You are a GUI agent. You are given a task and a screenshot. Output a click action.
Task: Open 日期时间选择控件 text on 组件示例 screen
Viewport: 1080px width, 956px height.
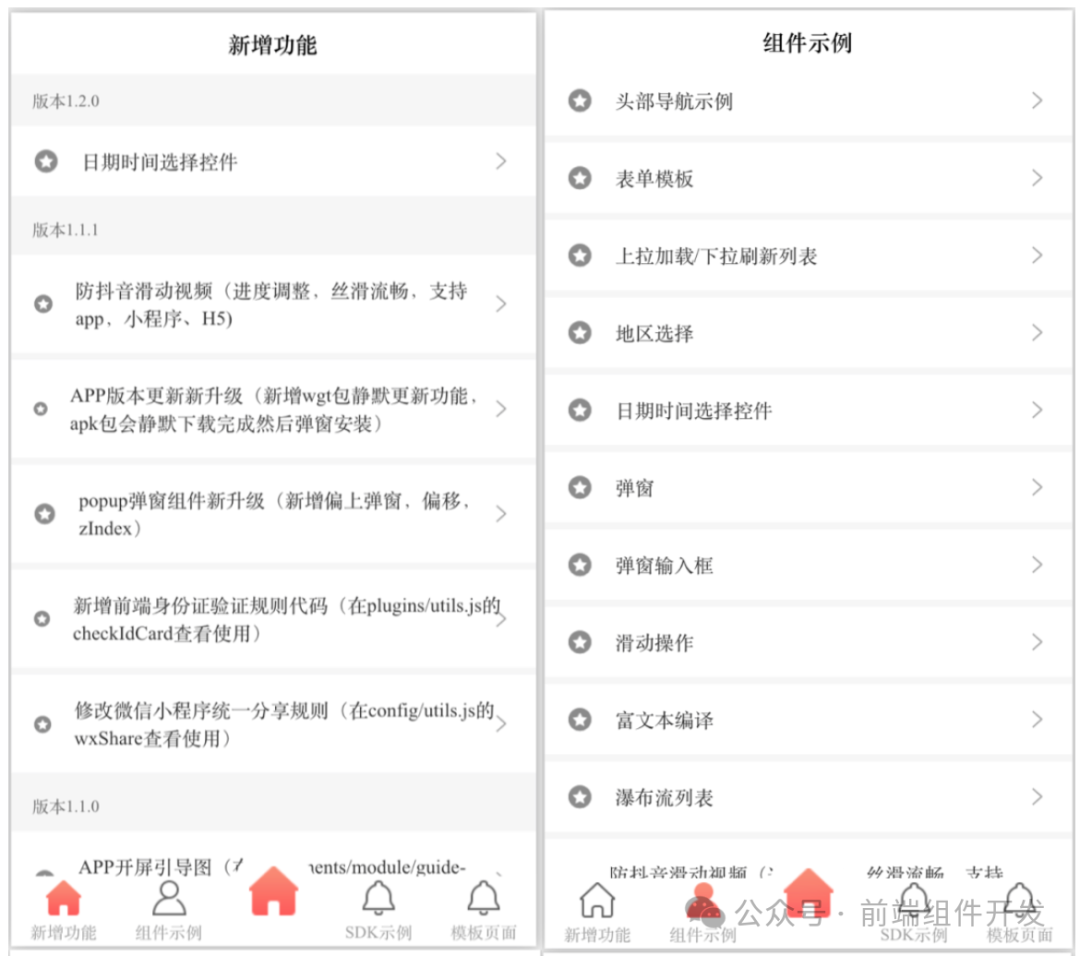694,411
